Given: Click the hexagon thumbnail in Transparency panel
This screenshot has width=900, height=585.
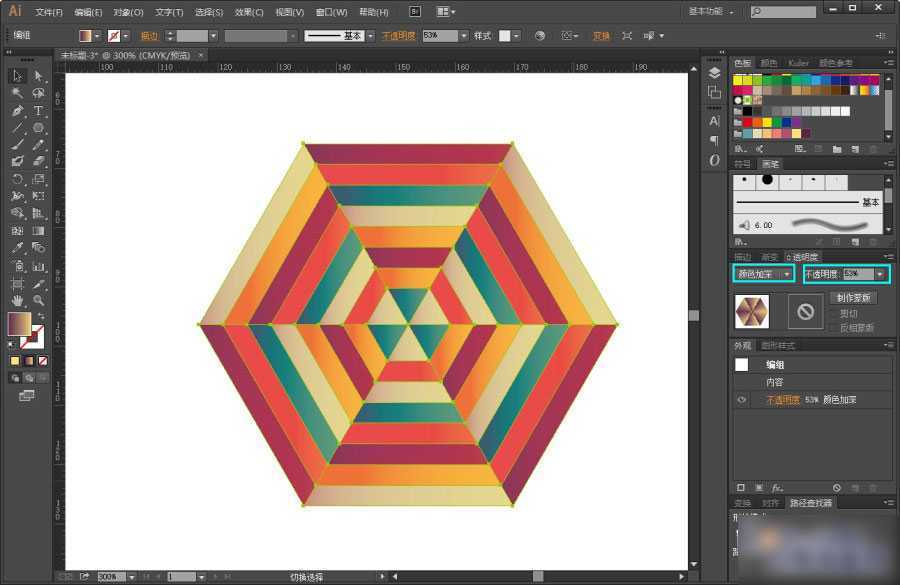Looking at the screenshot, I should [x=752, y=312].
